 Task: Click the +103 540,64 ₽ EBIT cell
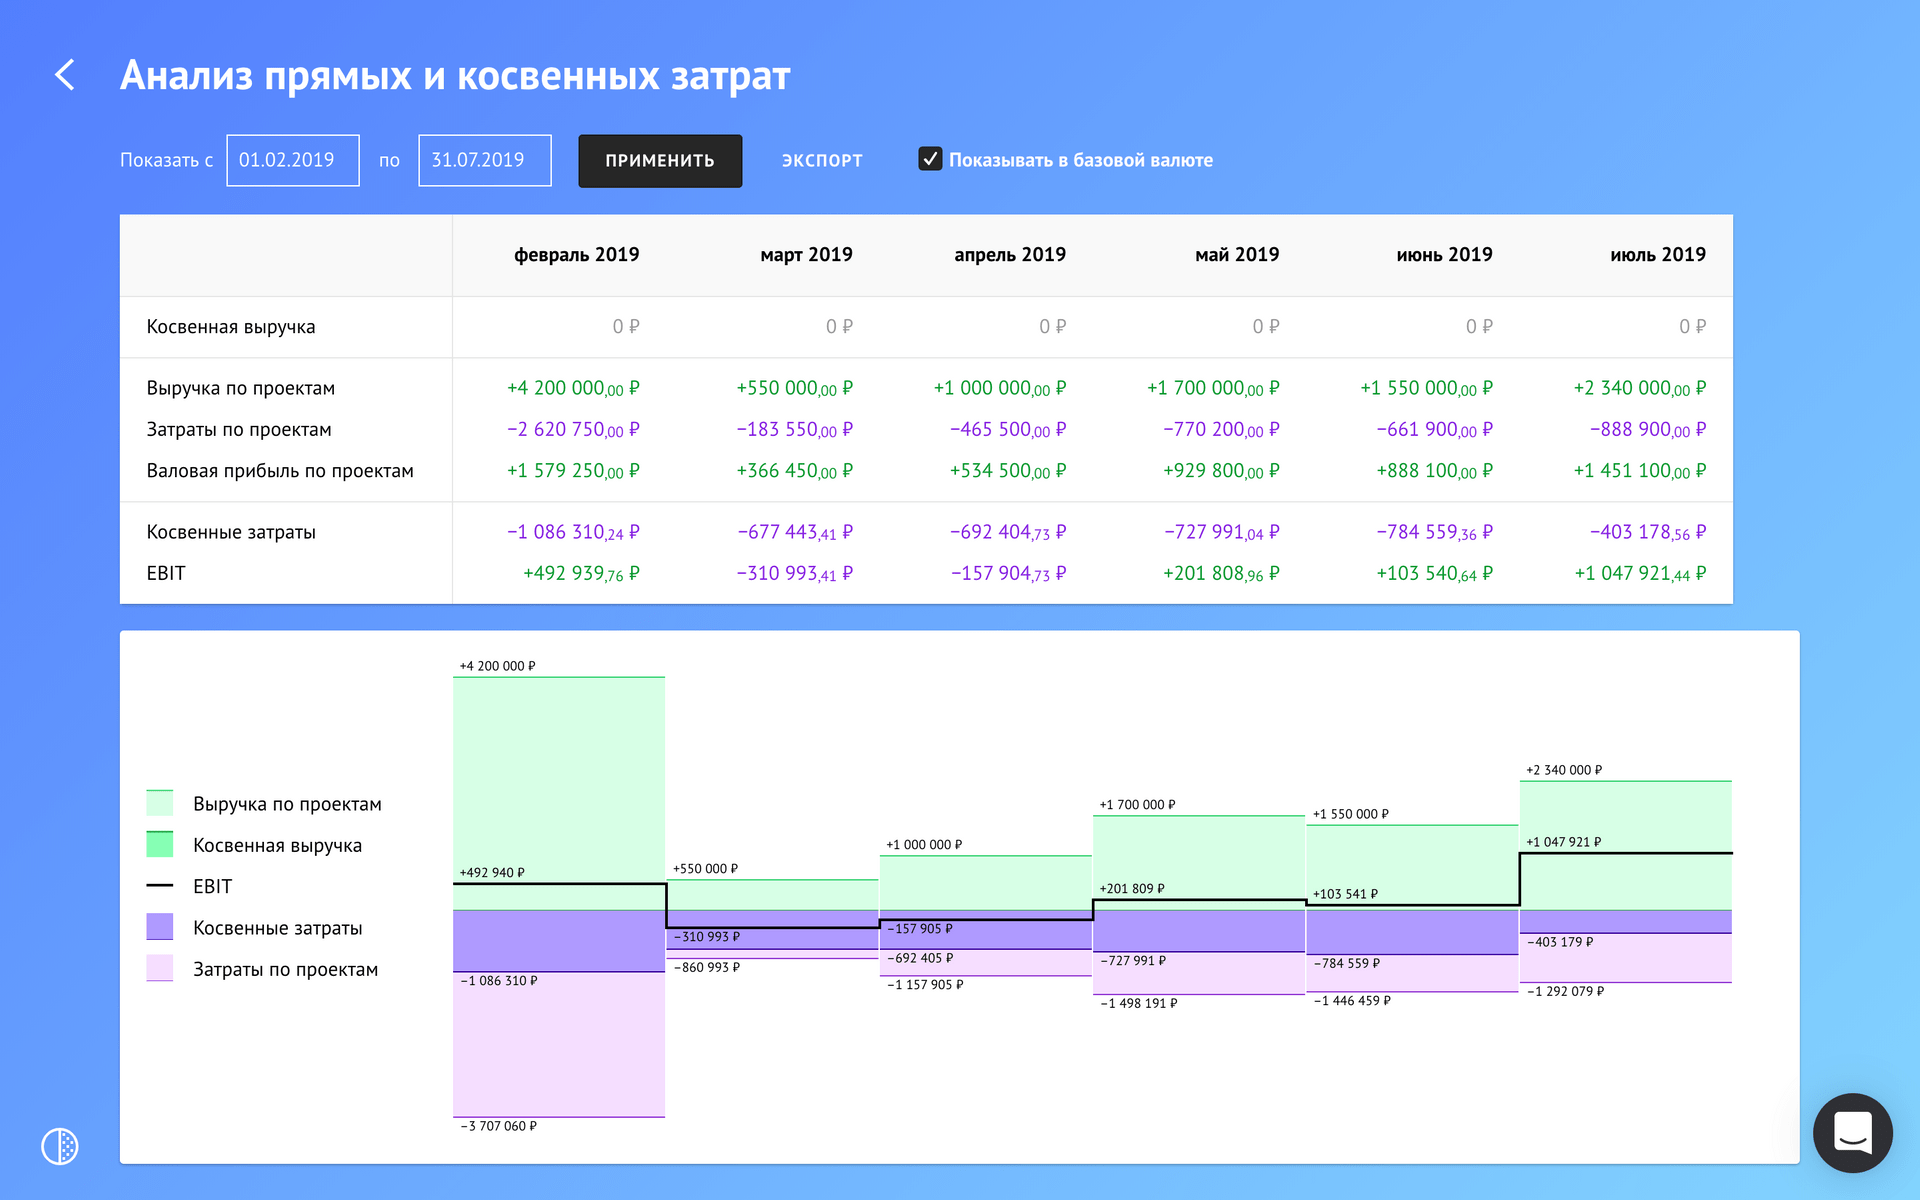[x=1435, y=573]
